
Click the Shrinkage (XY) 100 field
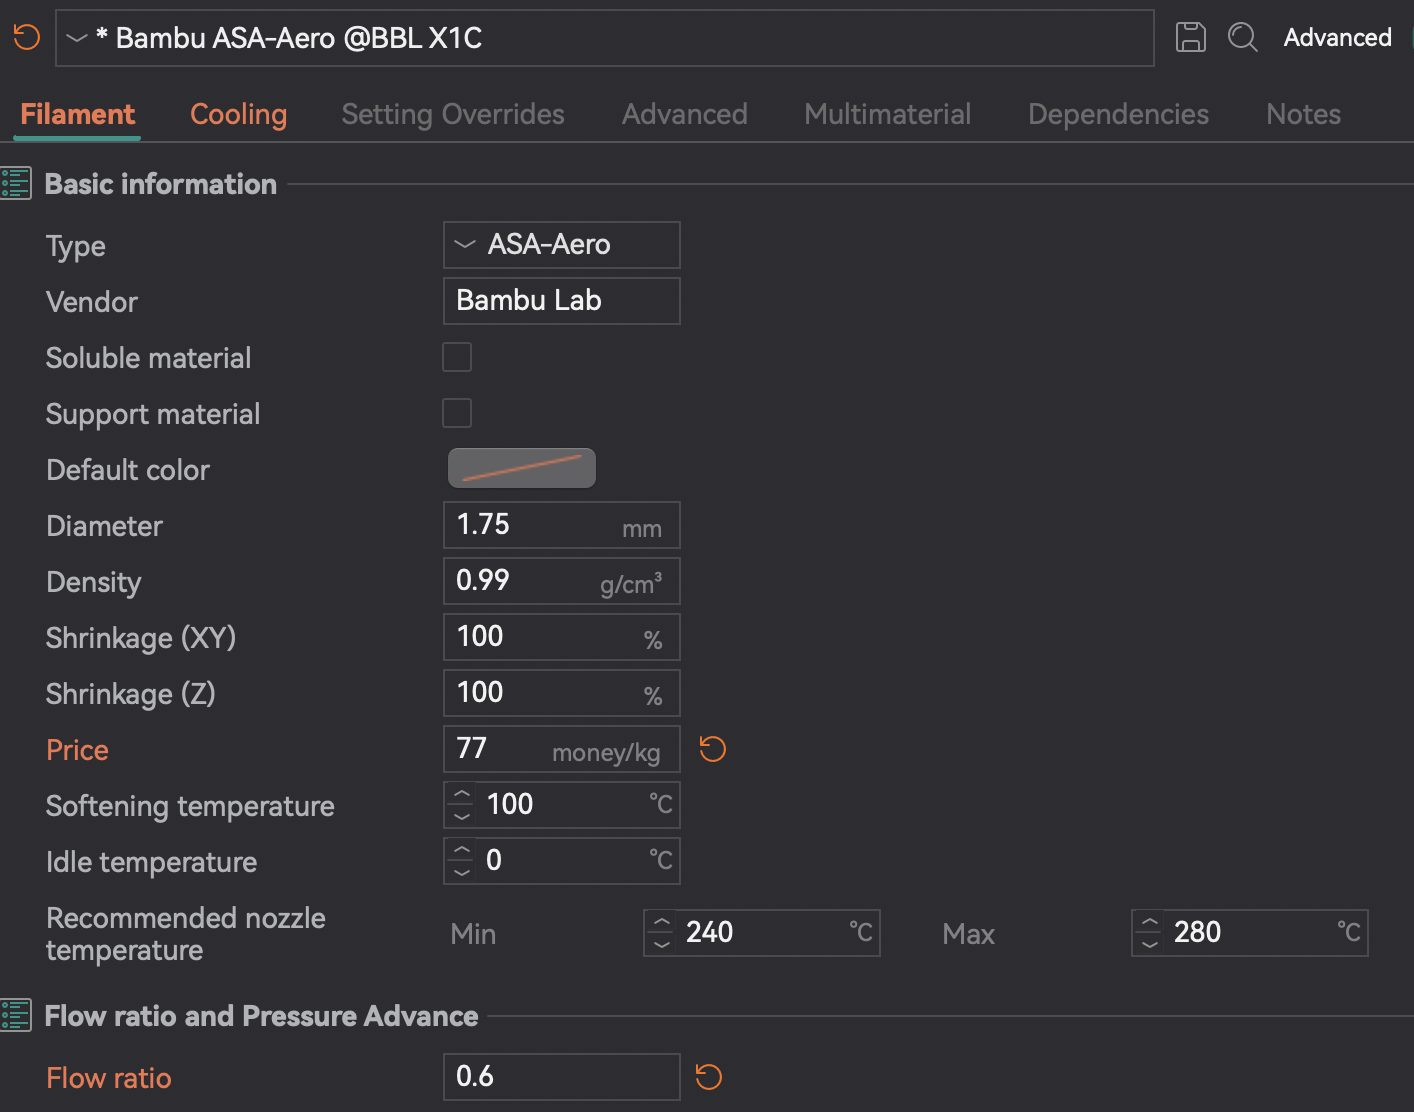[x=562, y=637]
